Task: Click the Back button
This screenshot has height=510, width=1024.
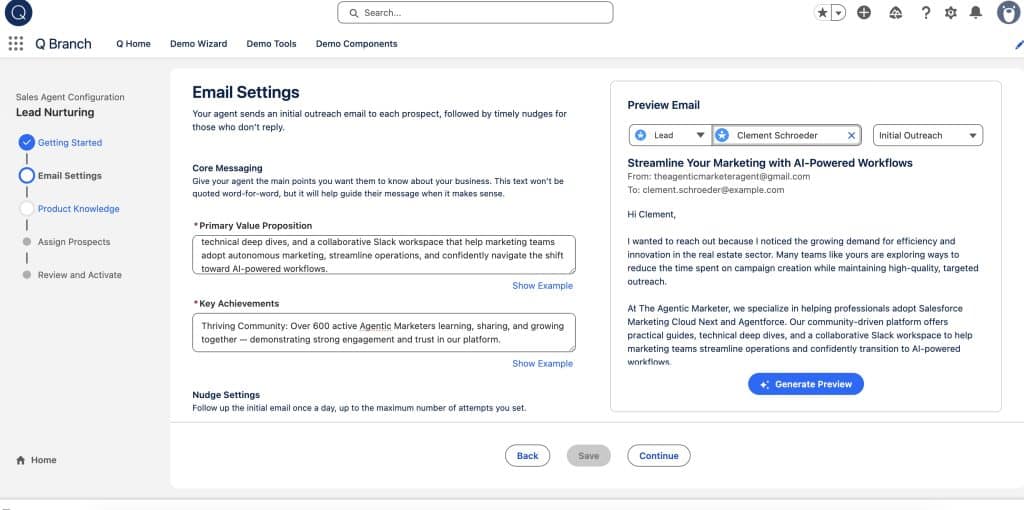Action: pos(527,456)
